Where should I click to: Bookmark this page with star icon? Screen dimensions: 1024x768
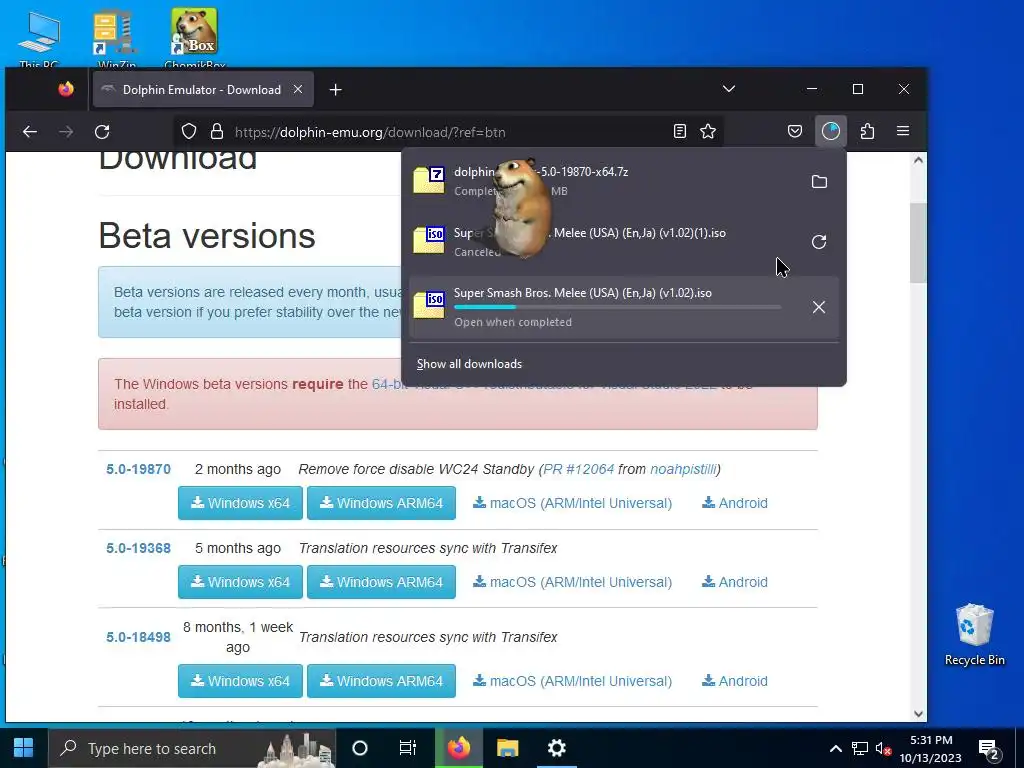tap(708, 132)
